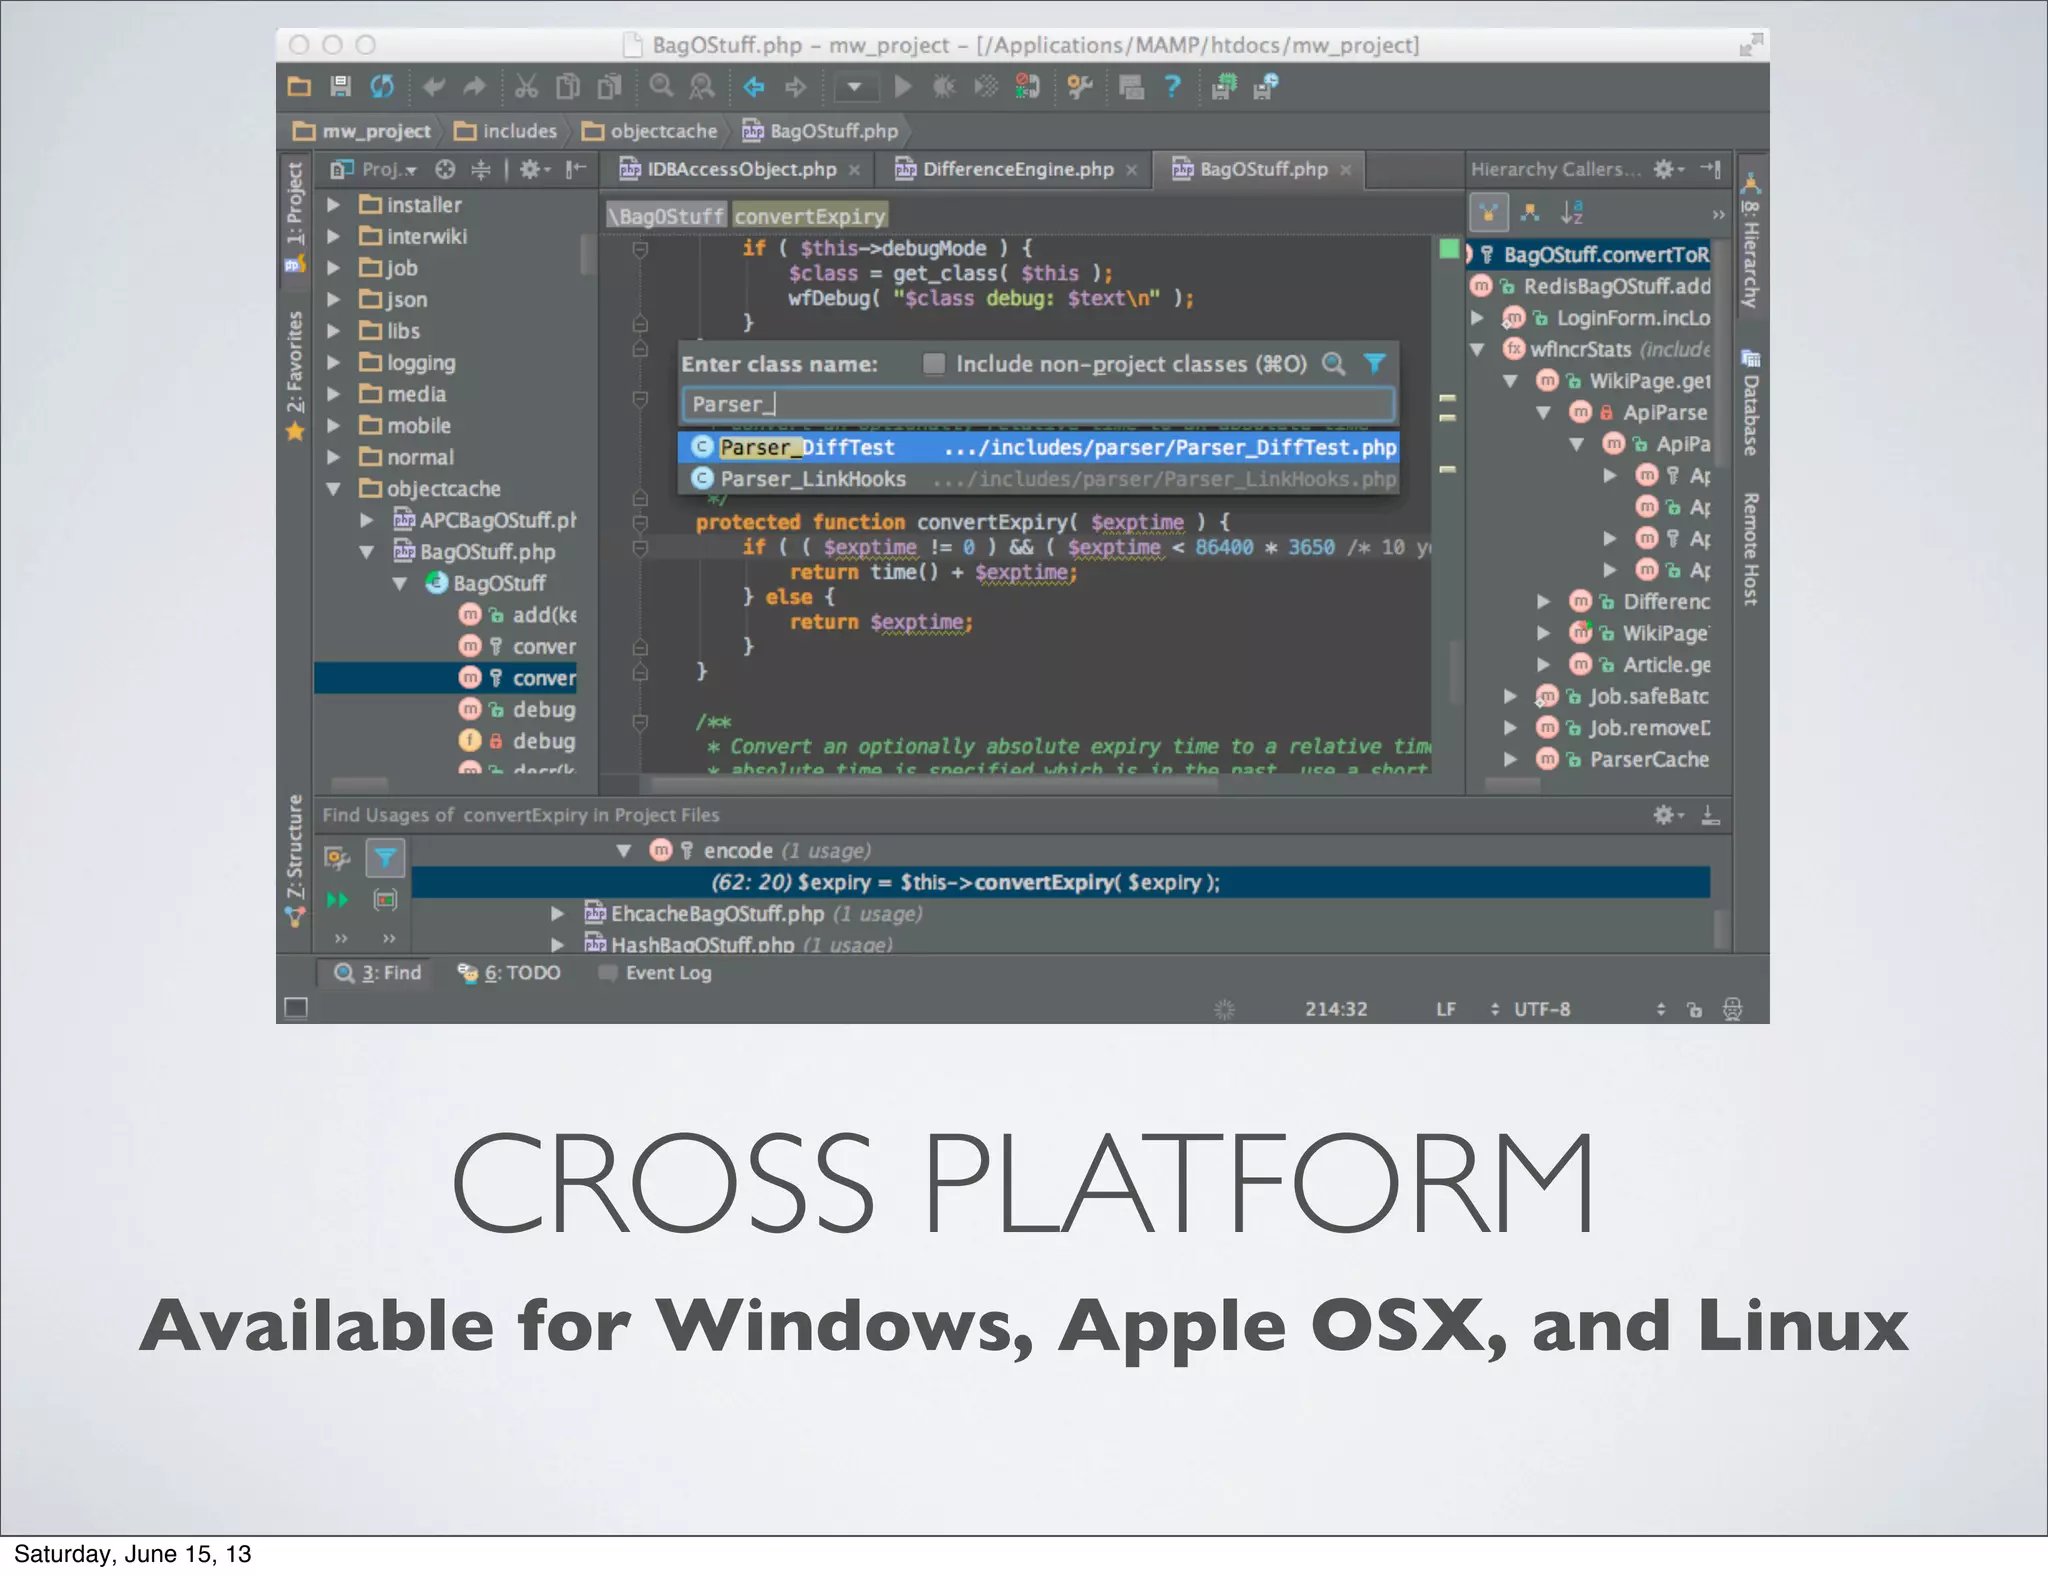Click the Paste icon in toolbar
The width and height of the screenshot is (2048, 1576).
[609, 87]
